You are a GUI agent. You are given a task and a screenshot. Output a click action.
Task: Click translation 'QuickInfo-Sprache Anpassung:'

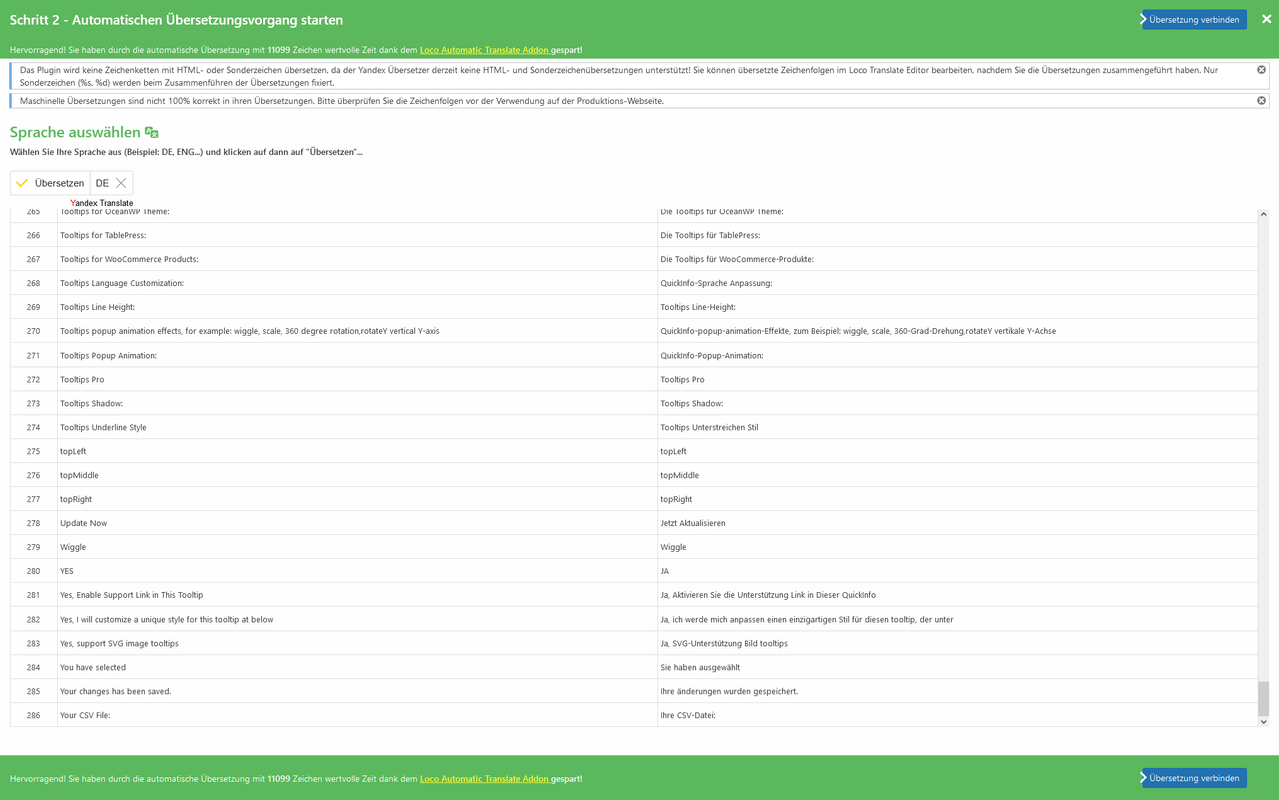click(716, 283)
